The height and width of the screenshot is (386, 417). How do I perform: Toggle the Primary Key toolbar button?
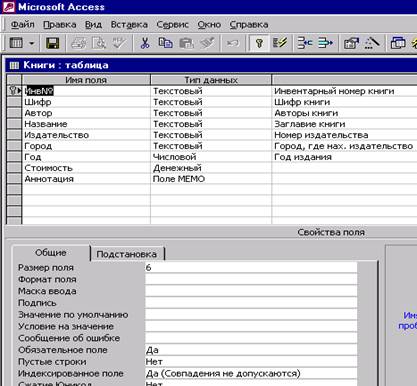(259, 43)
